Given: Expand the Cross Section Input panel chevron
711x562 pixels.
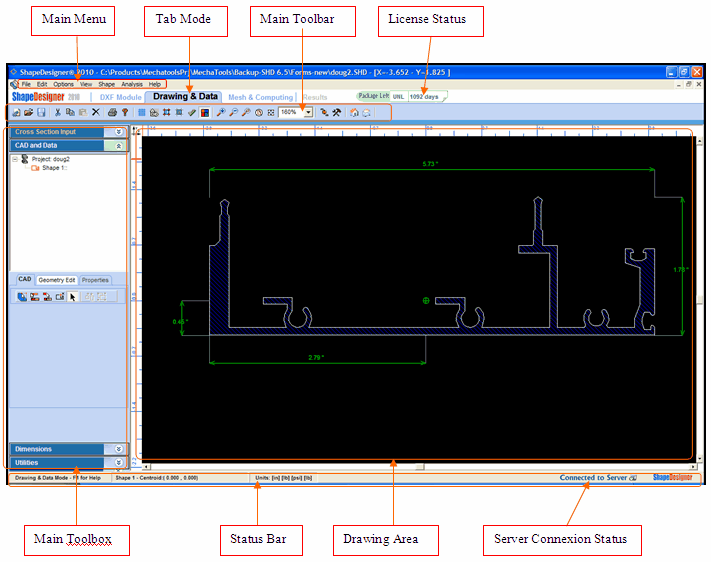Looking at the screenshot, I should (118, 132).
